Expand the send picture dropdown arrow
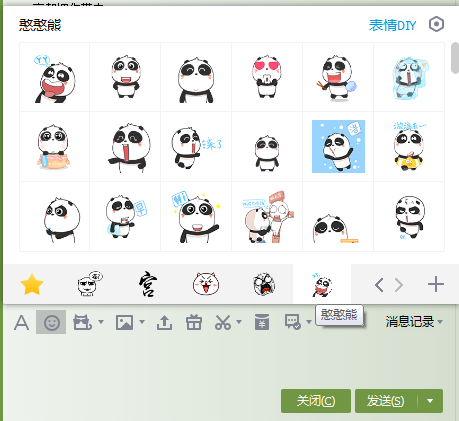 (x=142, y=322)
